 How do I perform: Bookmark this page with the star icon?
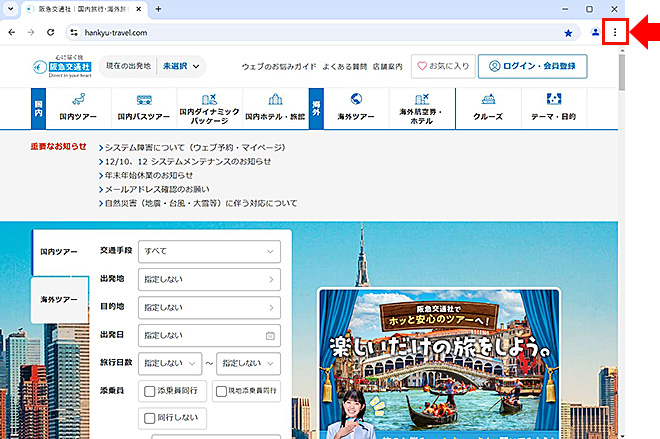click(569, 32)
